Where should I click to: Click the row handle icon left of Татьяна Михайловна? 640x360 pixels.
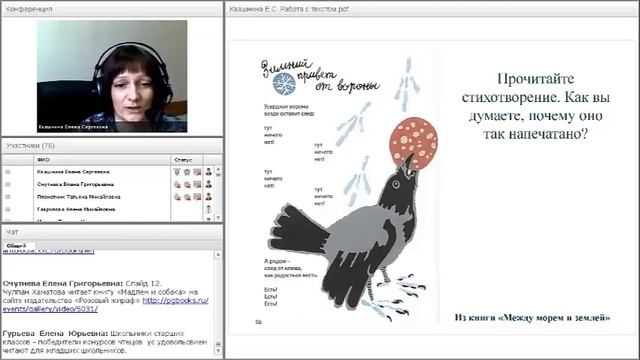point(8,197)
